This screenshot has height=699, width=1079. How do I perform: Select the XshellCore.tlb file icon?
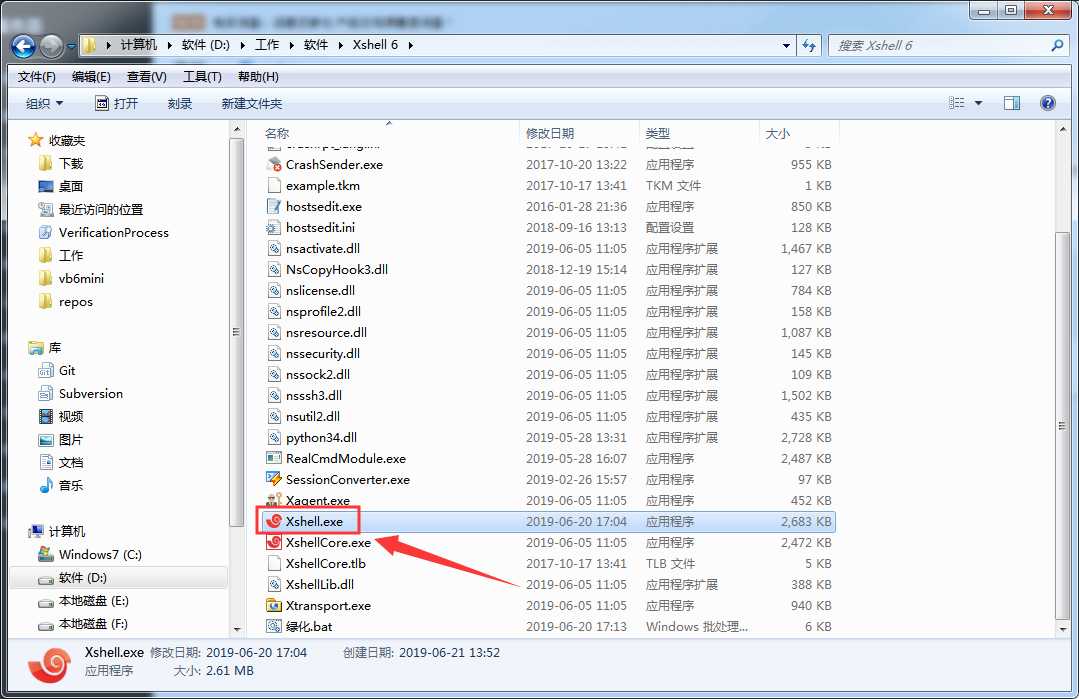click(274, 563)
